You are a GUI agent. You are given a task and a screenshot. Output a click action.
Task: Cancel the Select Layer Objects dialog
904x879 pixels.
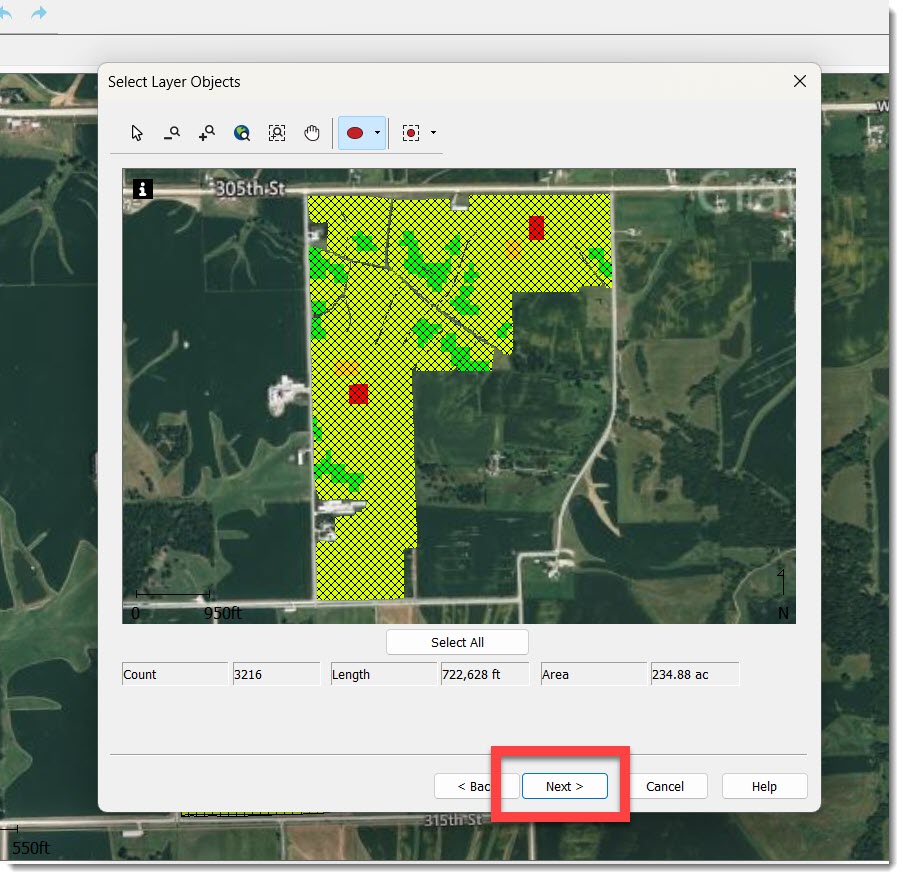click(664, 786)
